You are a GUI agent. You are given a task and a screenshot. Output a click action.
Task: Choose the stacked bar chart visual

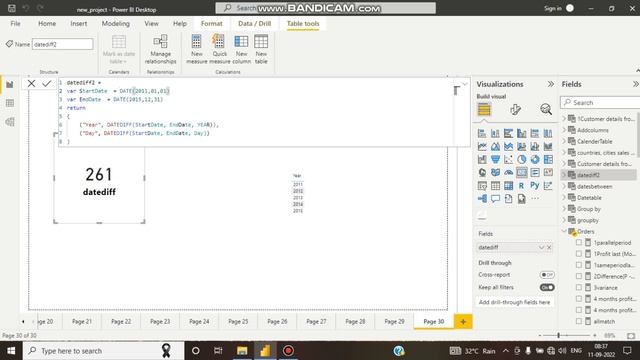tap(482, 133)
